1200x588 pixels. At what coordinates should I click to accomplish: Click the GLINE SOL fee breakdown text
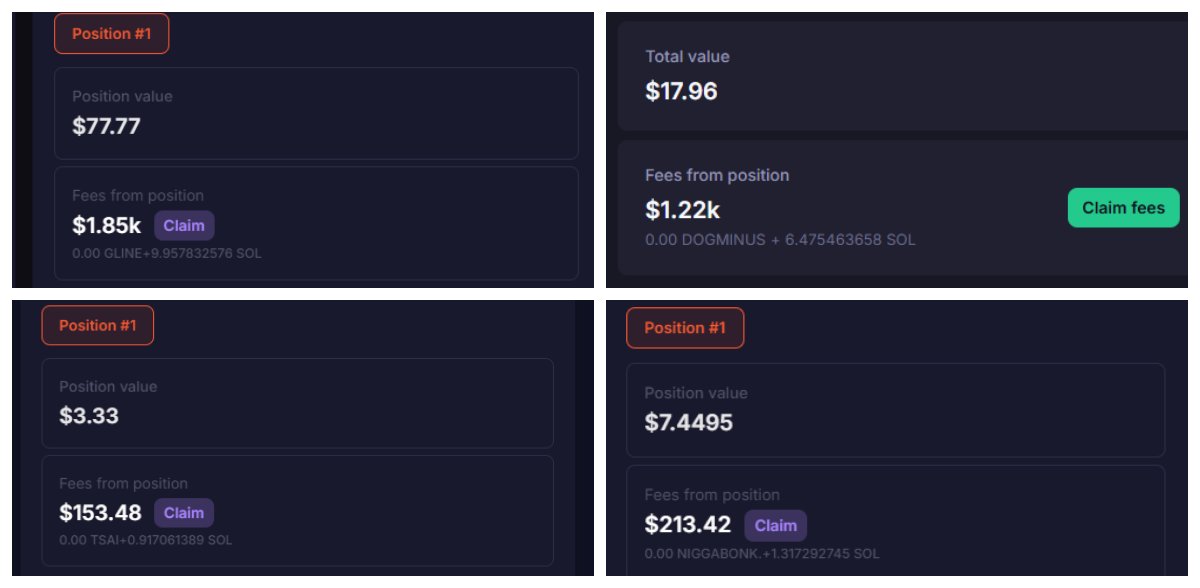coord(166,253)
